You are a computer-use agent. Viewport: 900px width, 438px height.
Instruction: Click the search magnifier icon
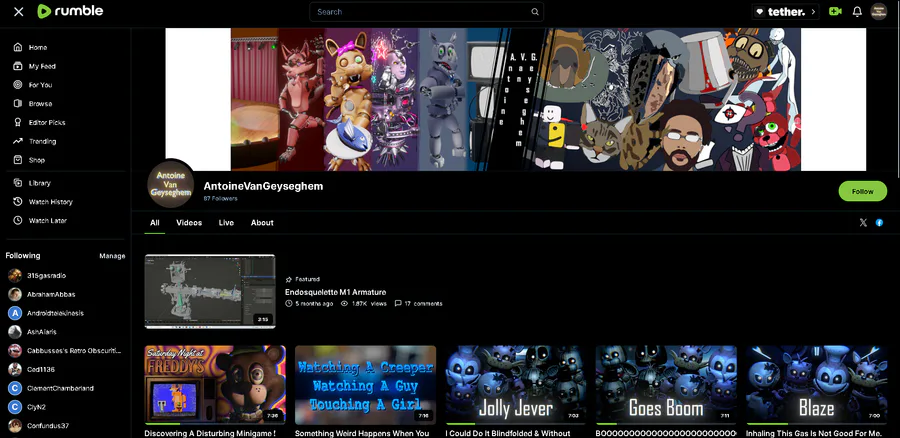click(534, 11)
